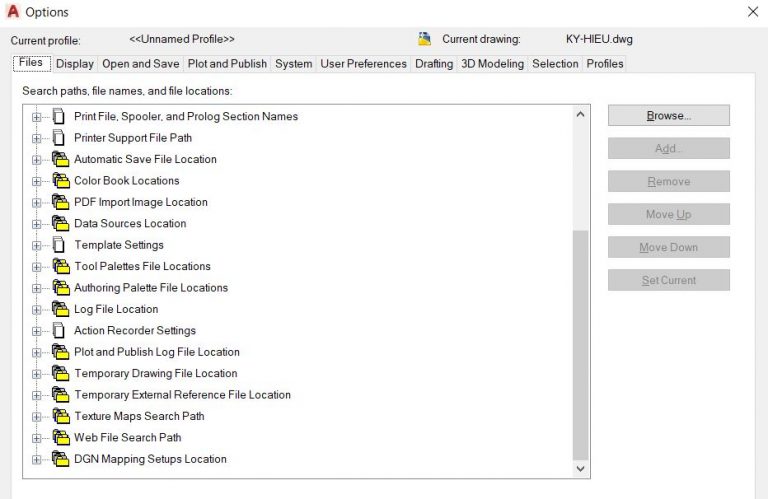
Task: Click the folder icon next to Color Book Locations
Action: coord(60,181)
